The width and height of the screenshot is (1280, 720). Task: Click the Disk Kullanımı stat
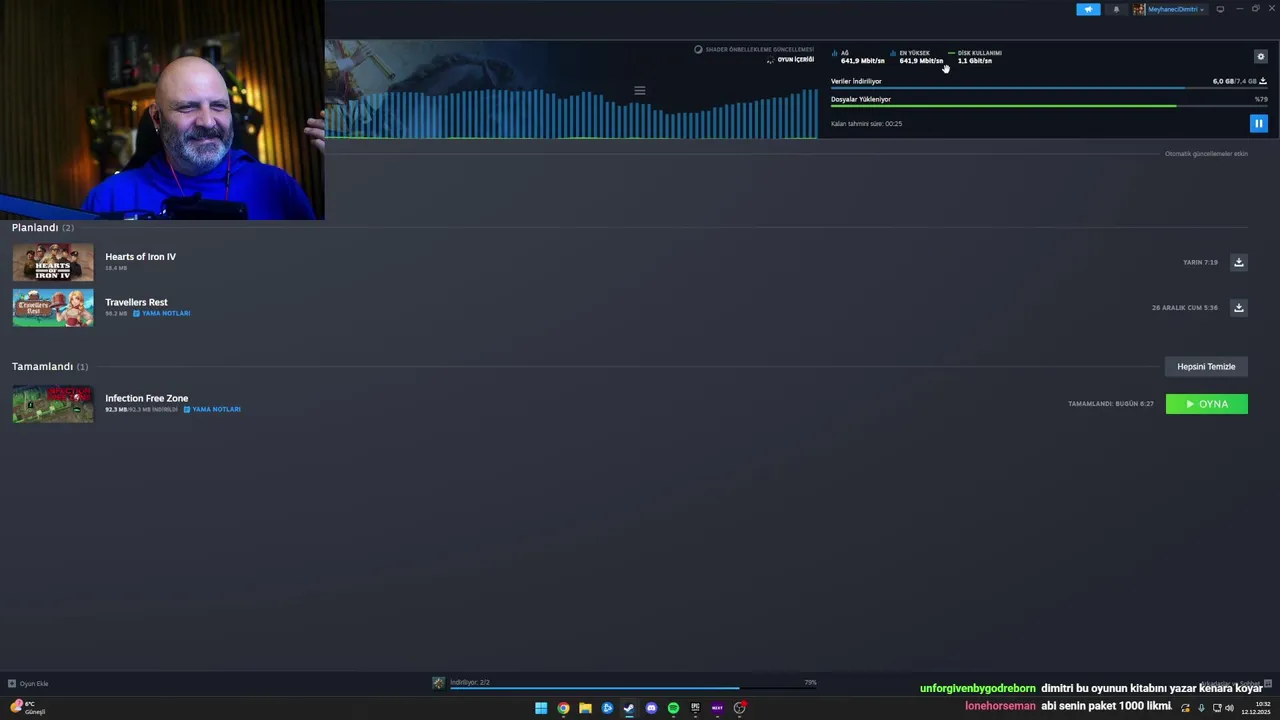pos(974,57)
